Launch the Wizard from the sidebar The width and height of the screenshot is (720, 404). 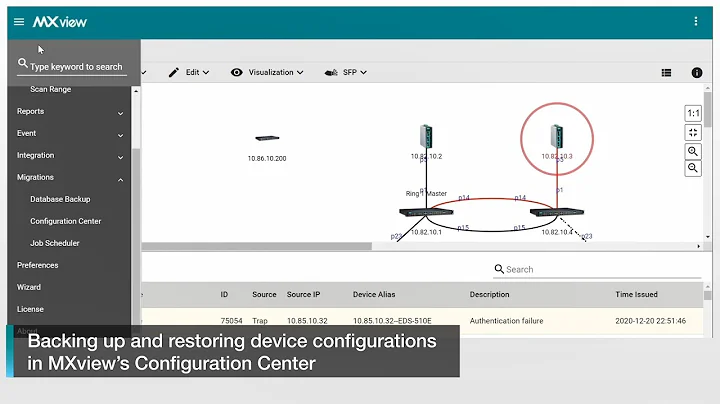pos(29,287)
